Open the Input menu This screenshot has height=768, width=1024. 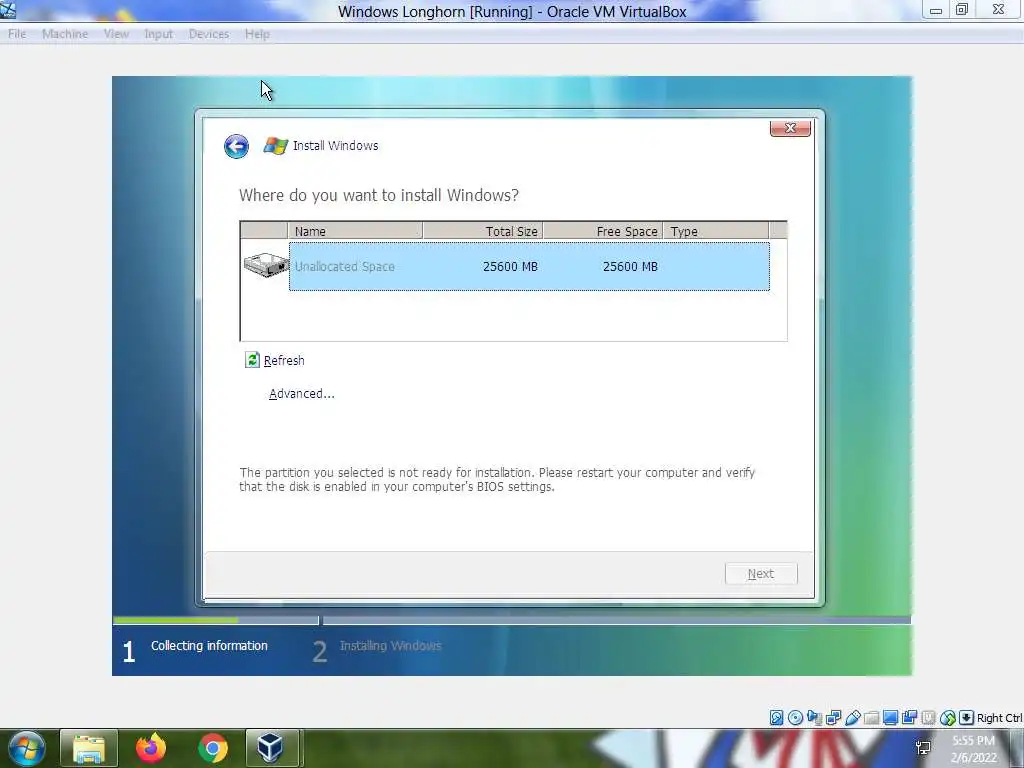159,34
